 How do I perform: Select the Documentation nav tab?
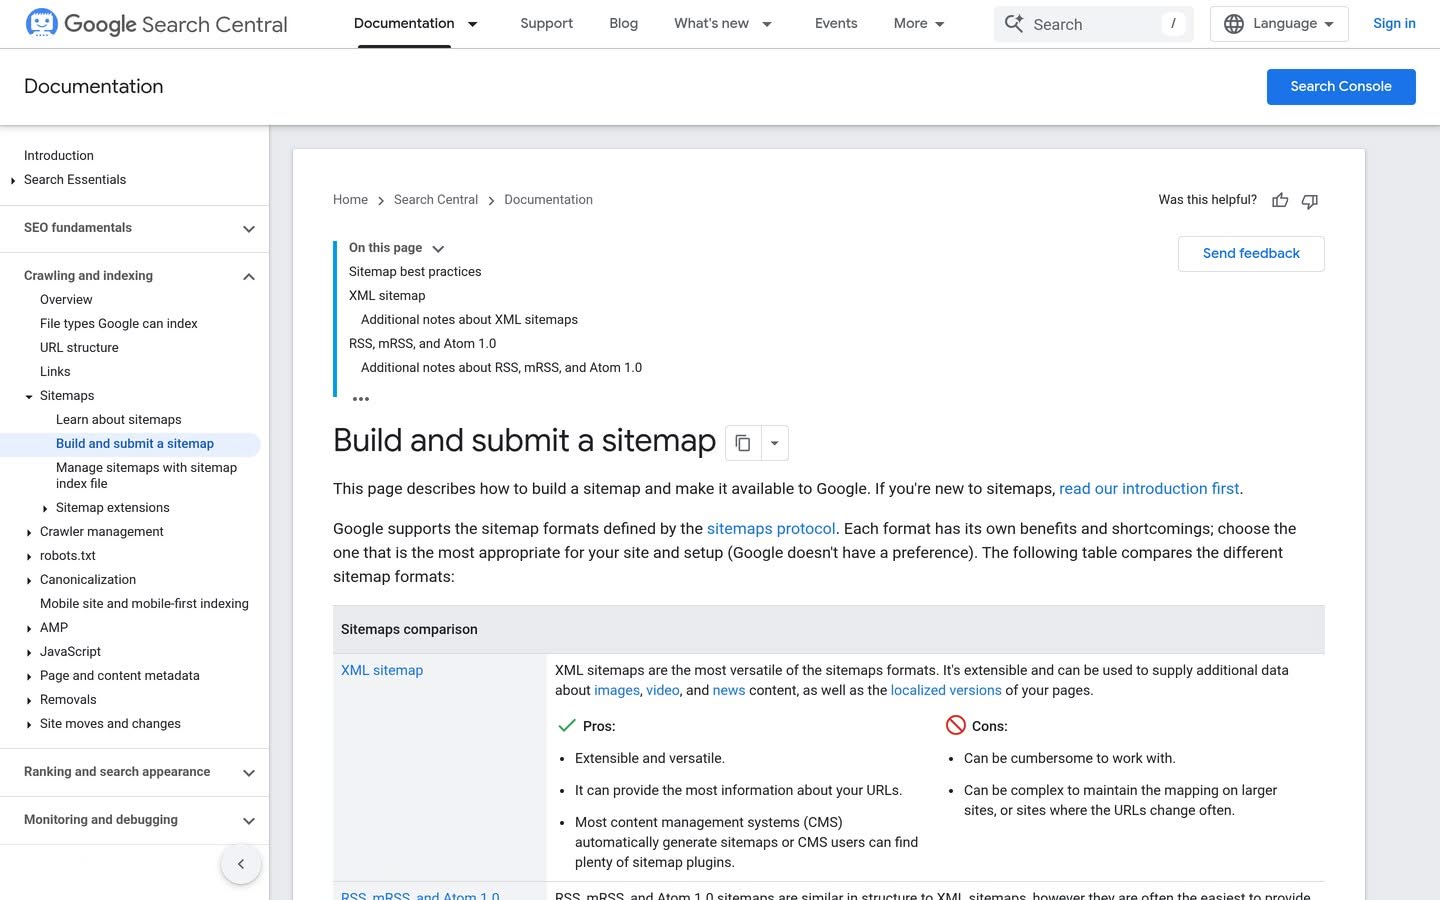404,23
